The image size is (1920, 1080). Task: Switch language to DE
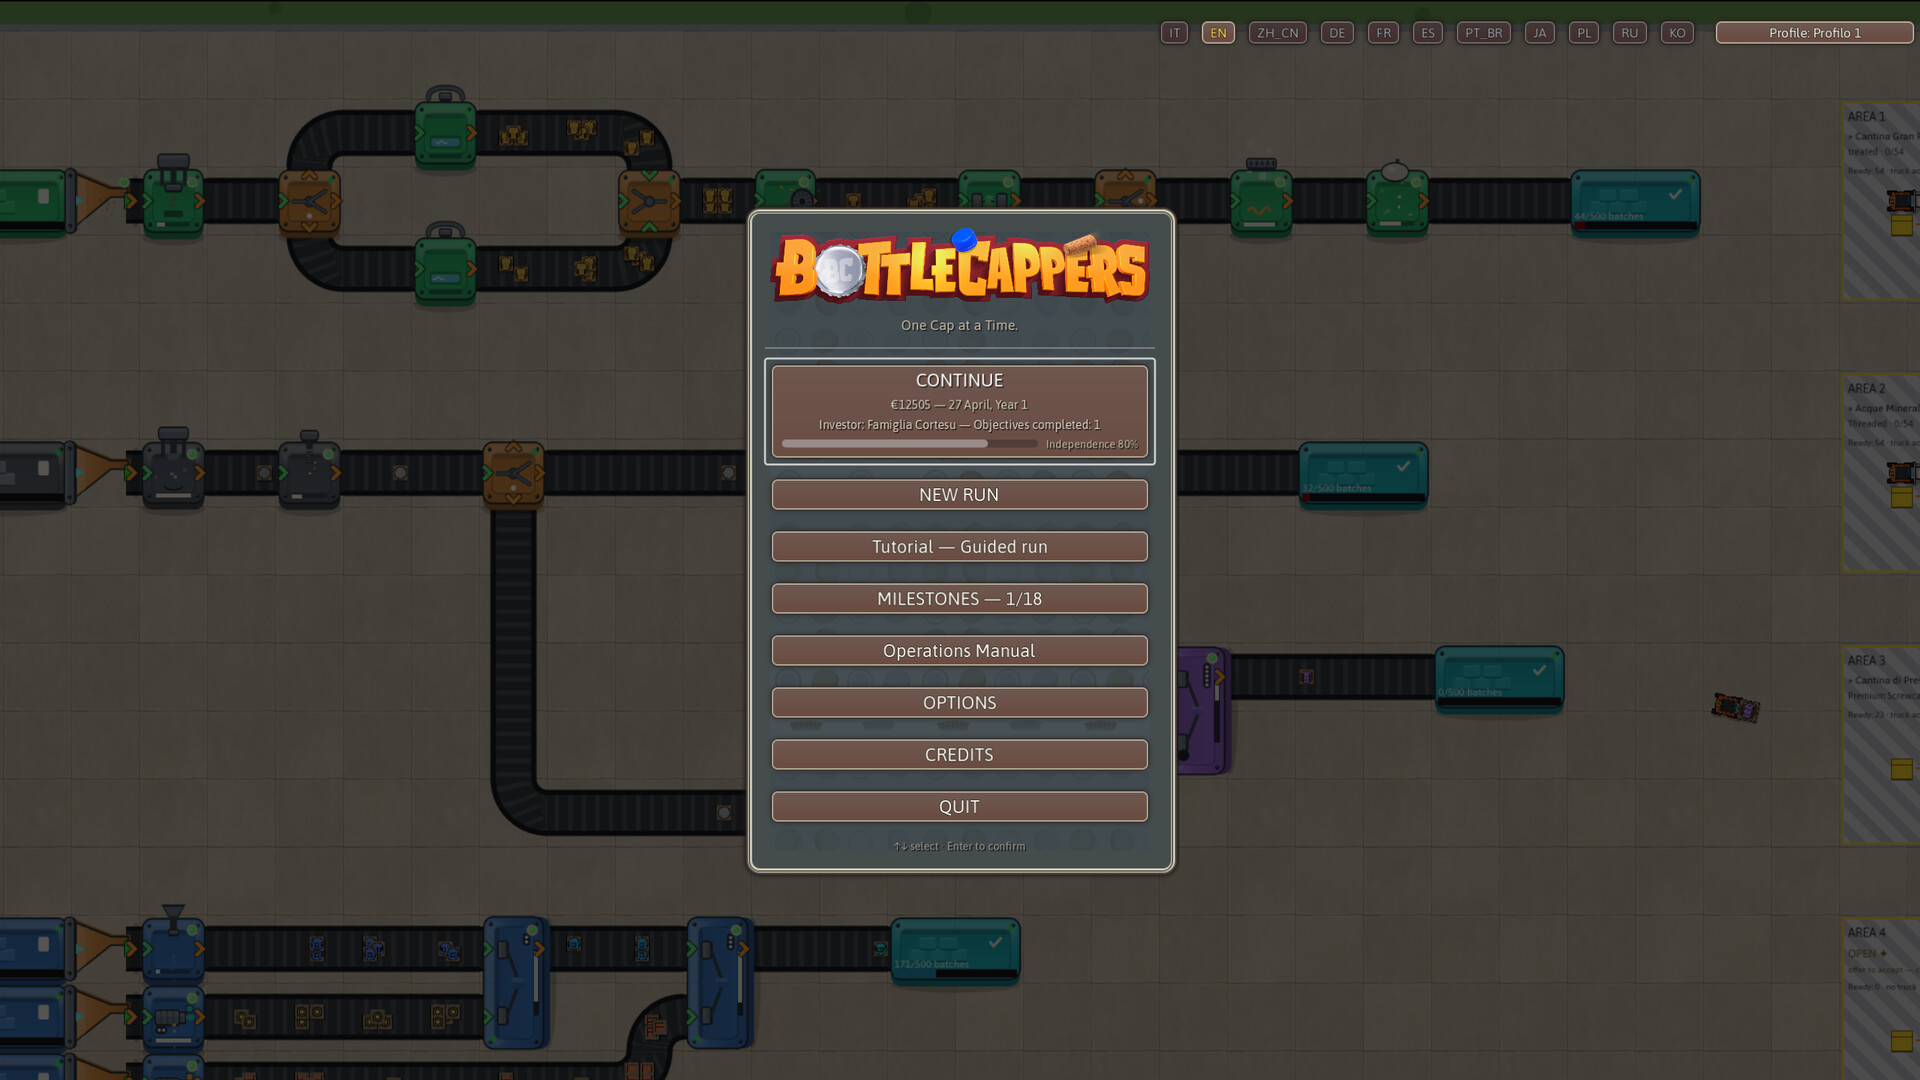coord(1337,33)
